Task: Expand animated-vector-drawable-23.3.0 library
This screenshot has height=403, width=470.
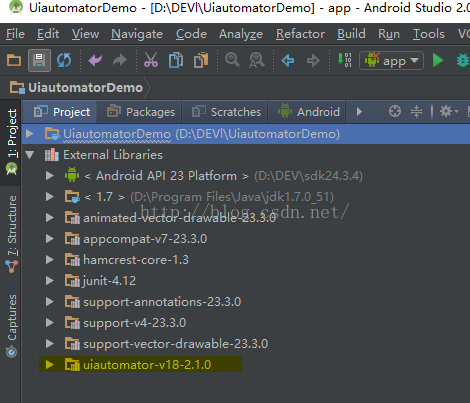Action: point(50,218)
